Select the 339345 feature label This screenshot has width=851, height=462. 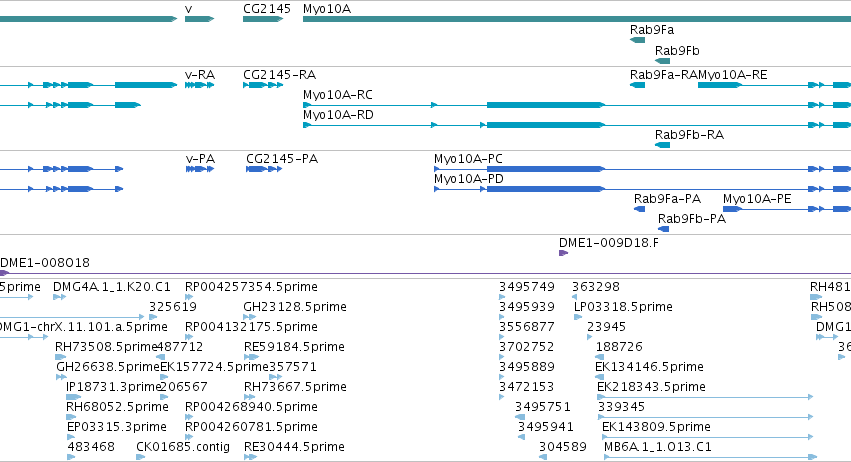tap(621, 407)
